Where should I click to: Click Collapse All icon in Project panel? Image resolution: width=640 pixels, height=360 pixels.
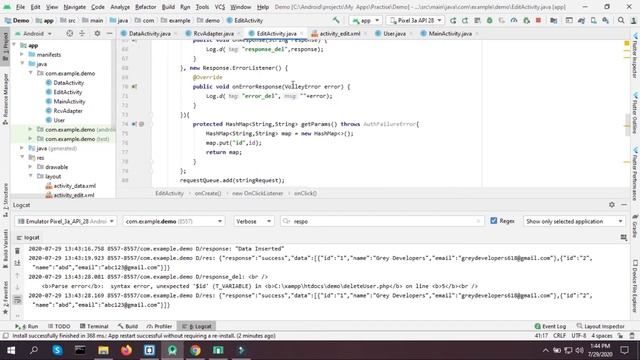click(82, 33)
